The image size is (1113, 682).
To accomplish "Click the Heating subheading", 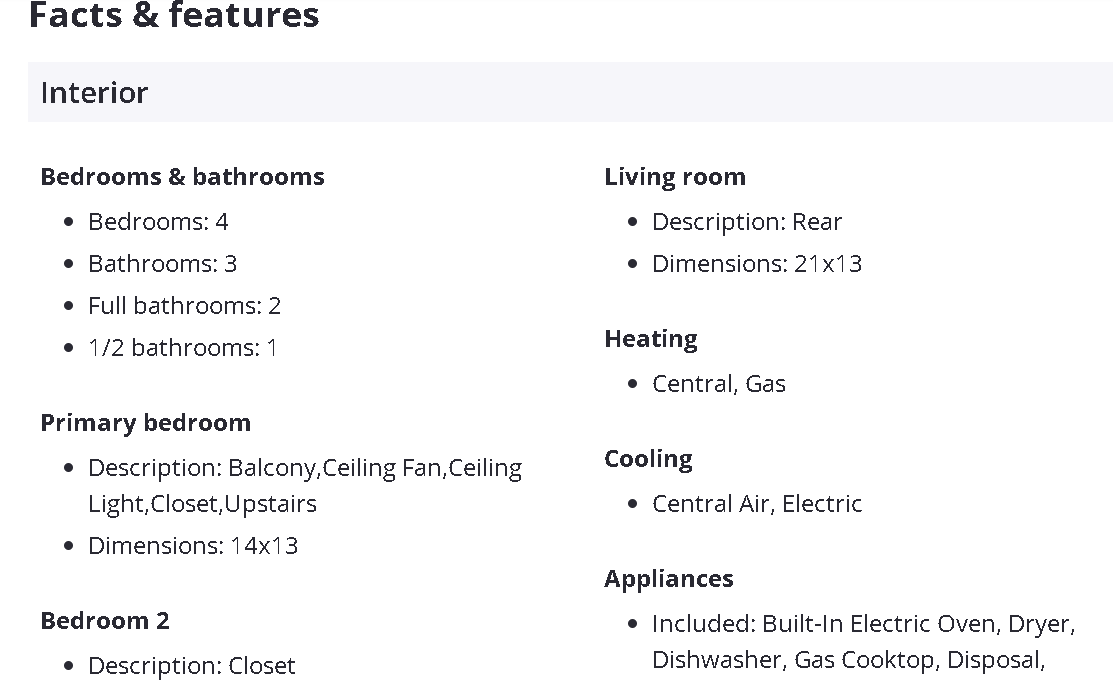I will coord(651,339).
